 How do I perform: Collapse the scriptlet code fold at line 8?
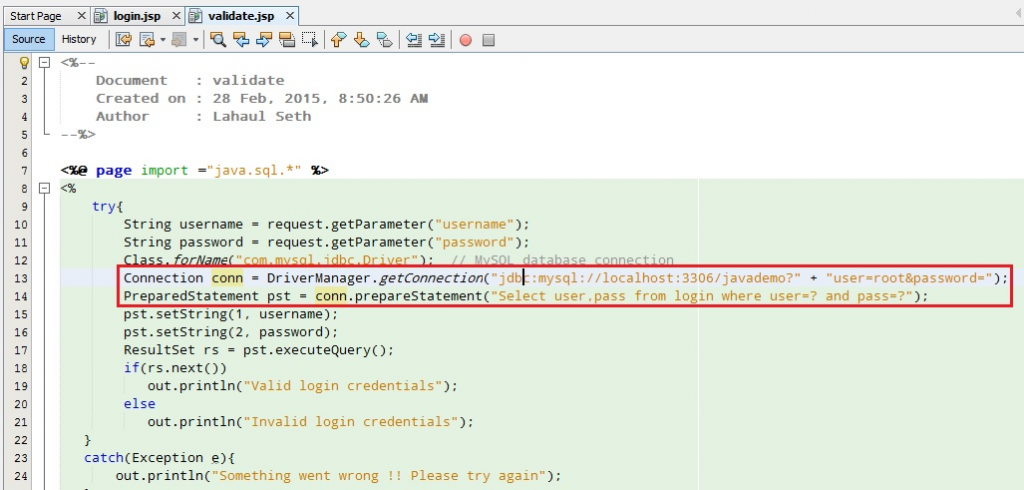44,188
